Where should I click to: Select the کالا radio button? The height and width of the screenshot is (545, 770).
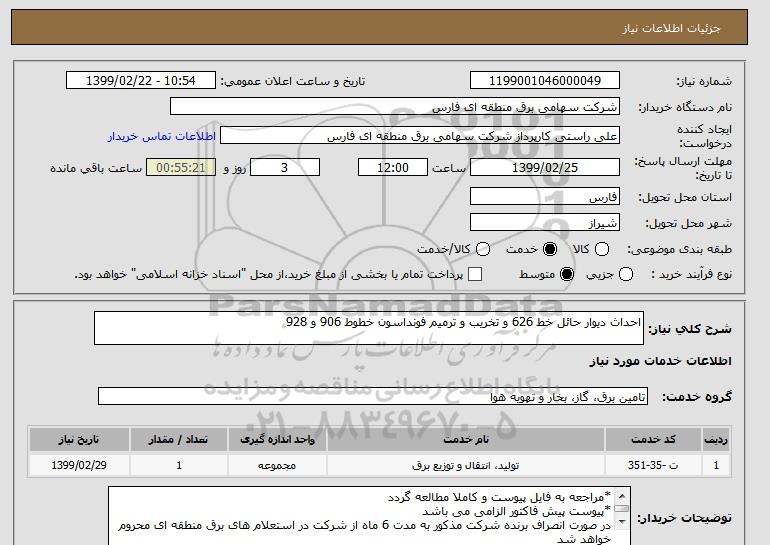click(x=602, y=249)
